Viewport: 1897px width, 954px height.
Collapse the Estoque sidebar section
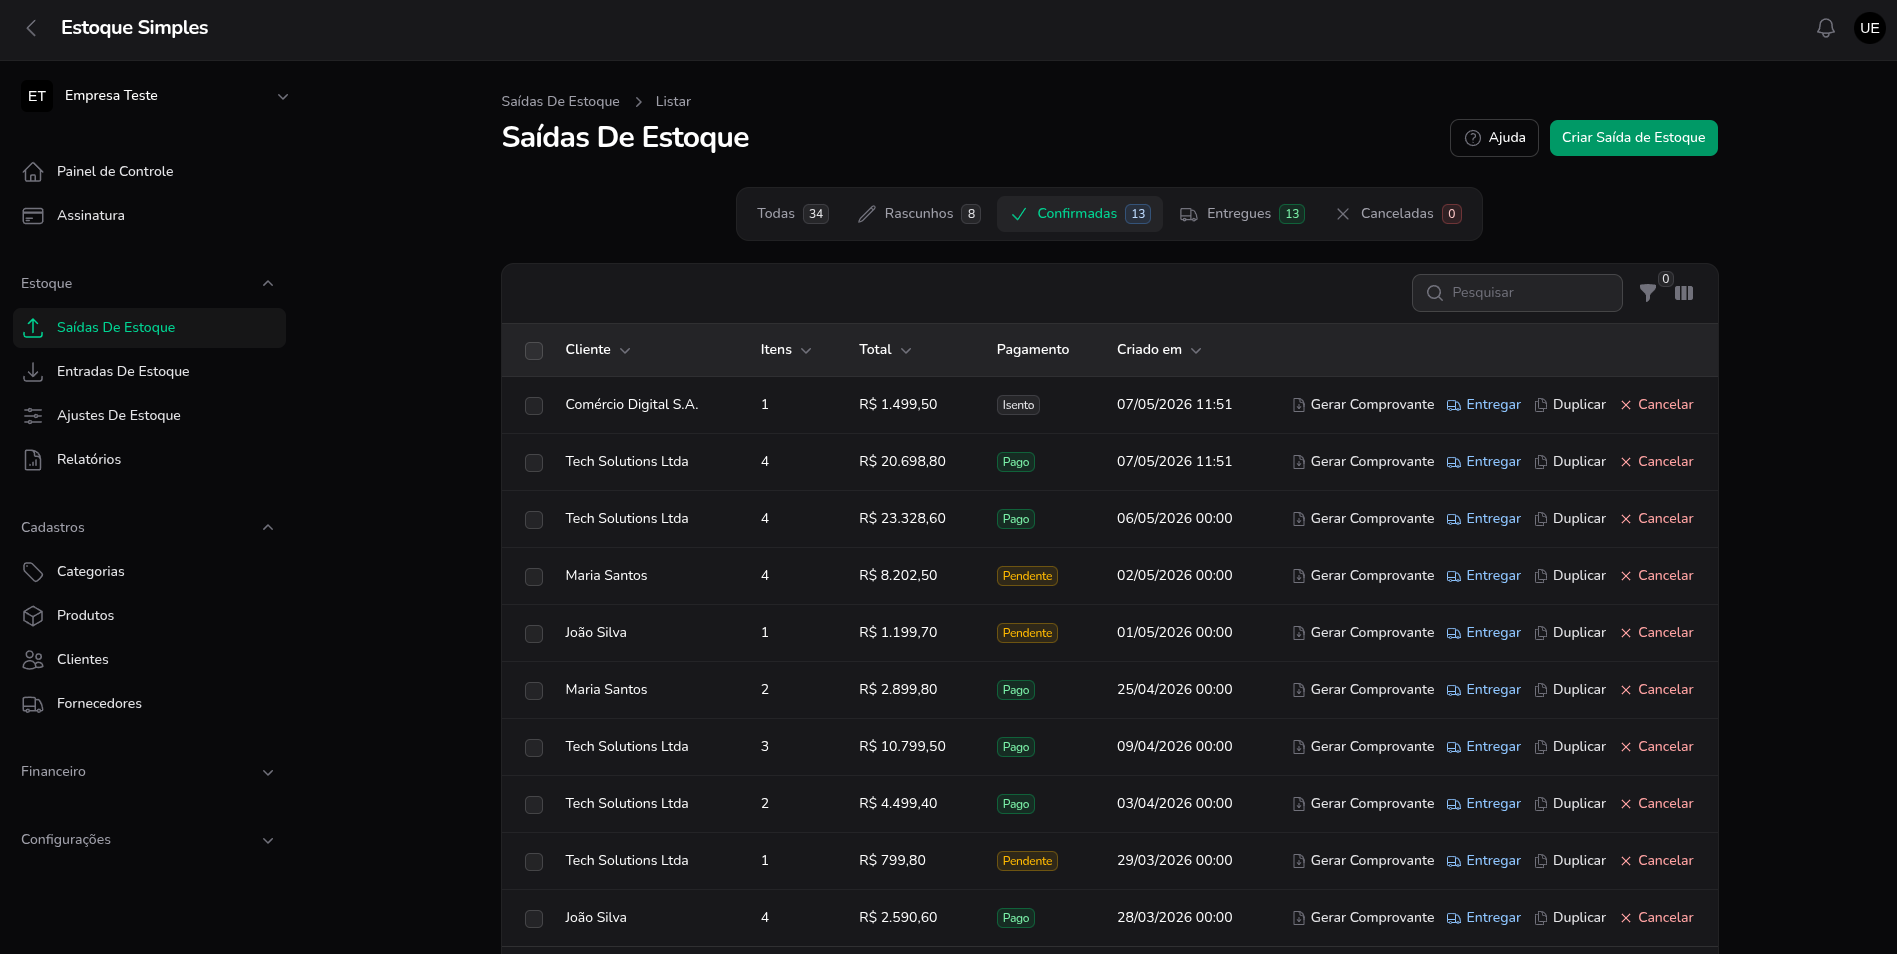pyautogui.click(x=268, y=284)
